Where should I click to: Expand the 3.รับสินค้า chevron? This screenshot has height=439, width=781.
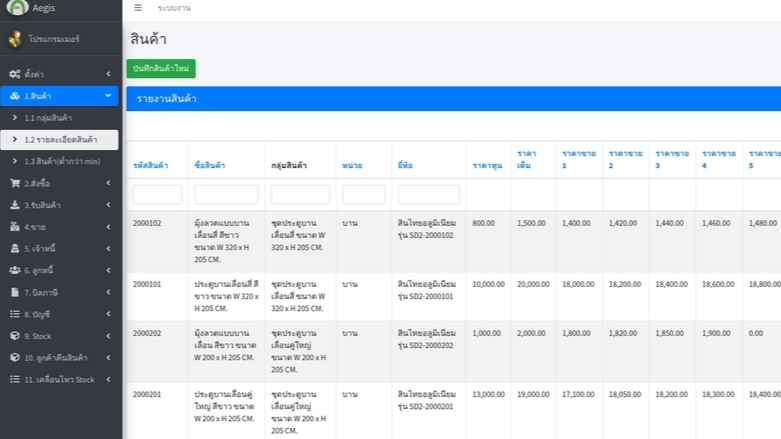tap(108, 205)
